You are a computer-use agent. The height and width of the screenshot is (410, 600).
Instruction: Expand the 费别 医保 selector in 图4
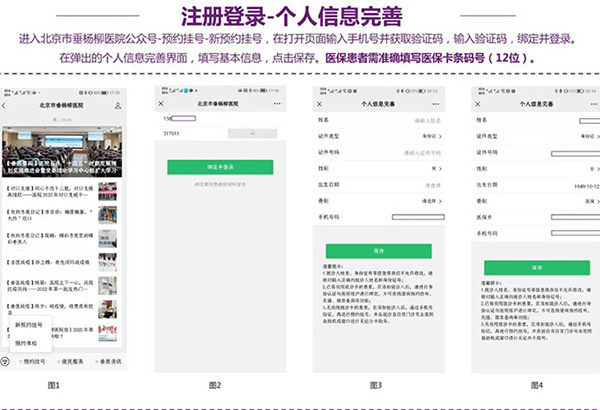coord(590,199)
